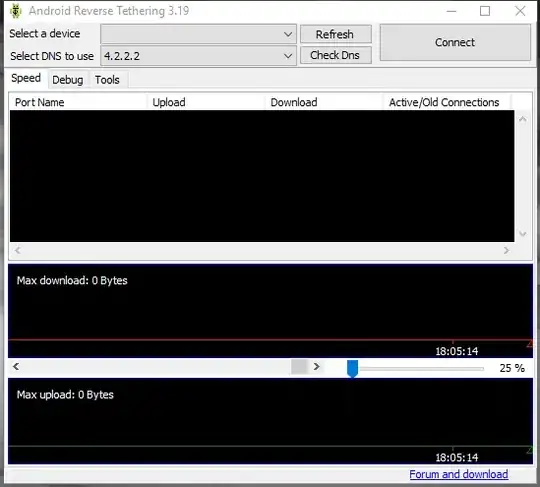
Task: Click the Download column header
Action: [x=324, y=102]
